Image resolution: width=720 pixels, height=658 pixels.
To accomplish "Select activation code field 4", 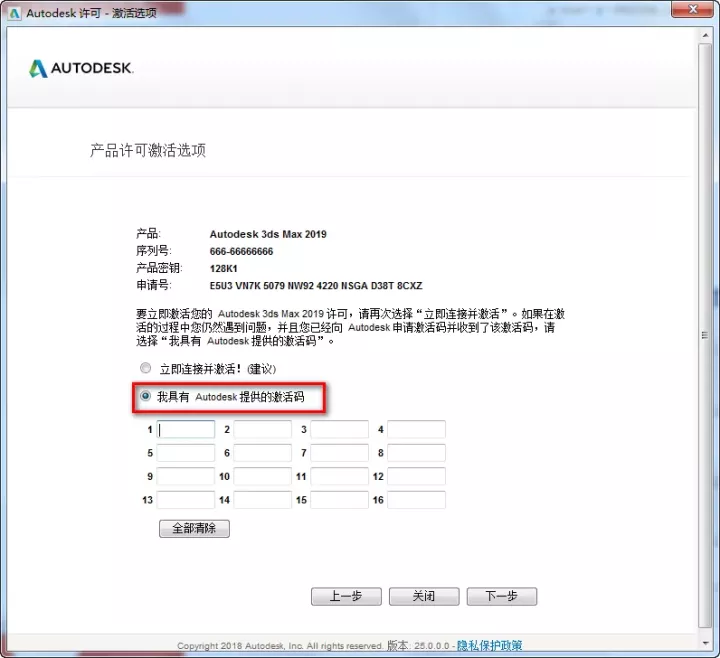I will (416, 430).
